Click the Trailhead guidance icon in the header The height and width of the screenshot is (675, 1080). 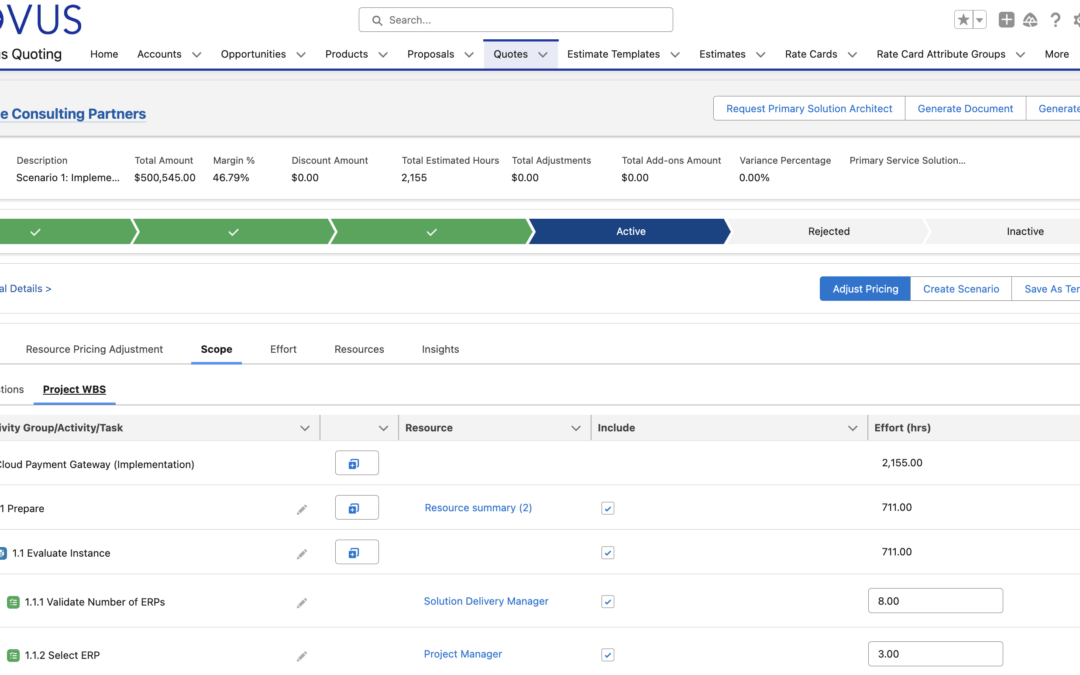click(1030, 19)
